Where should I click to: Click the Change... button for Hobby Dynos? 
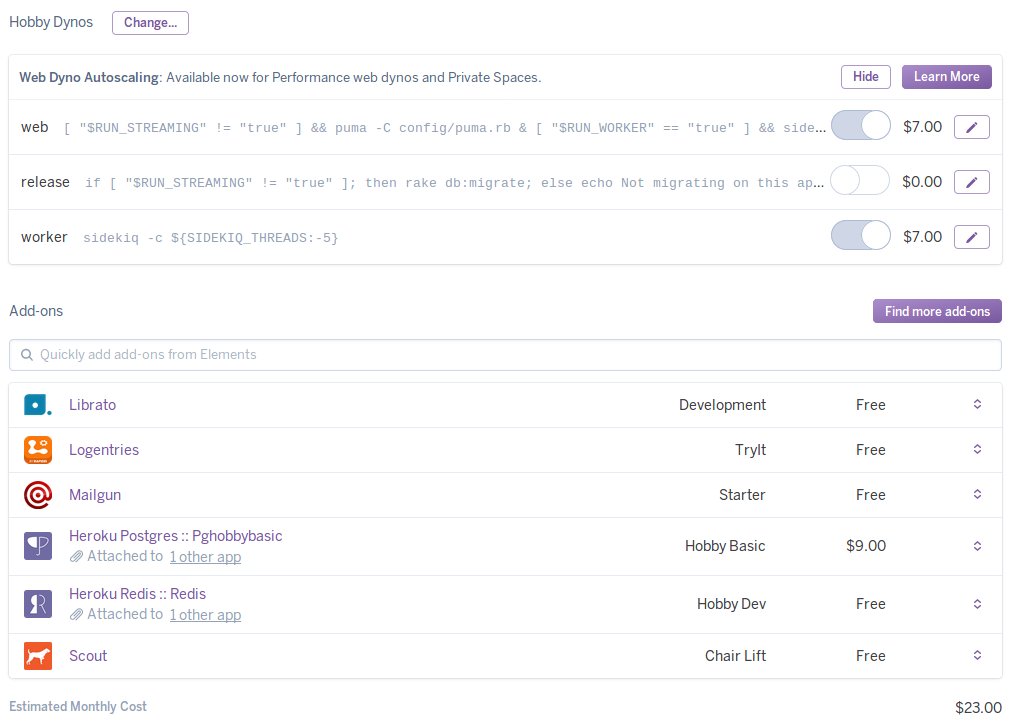(x=150, y=23)
